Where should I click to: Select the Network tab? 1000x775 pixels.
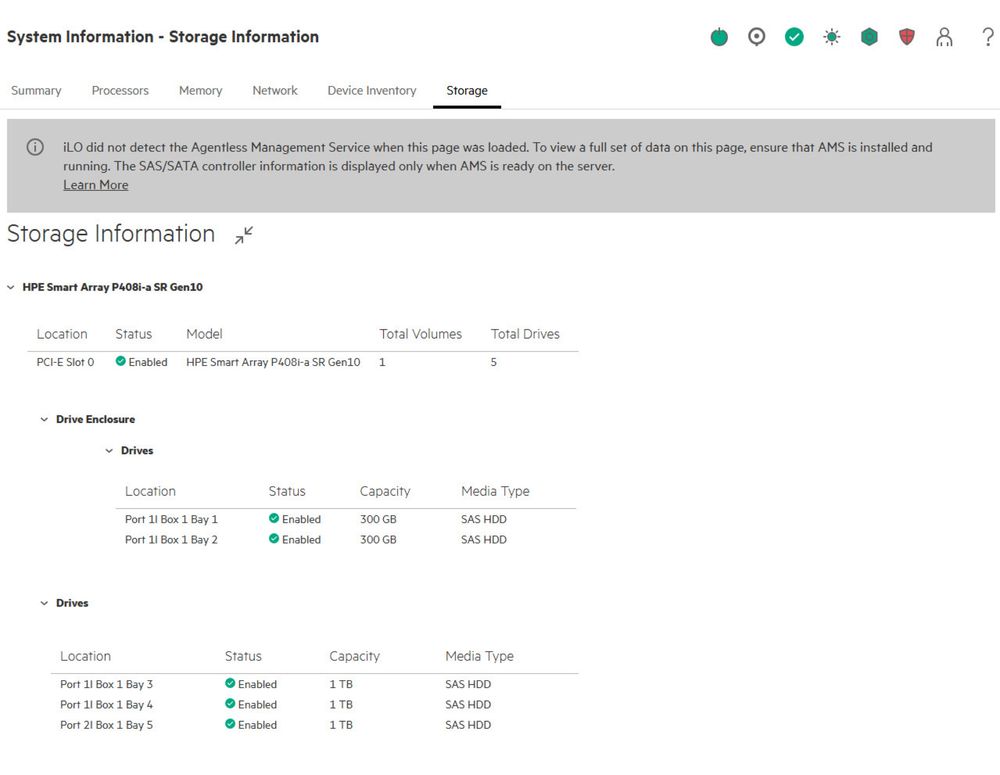click(275, 91)
